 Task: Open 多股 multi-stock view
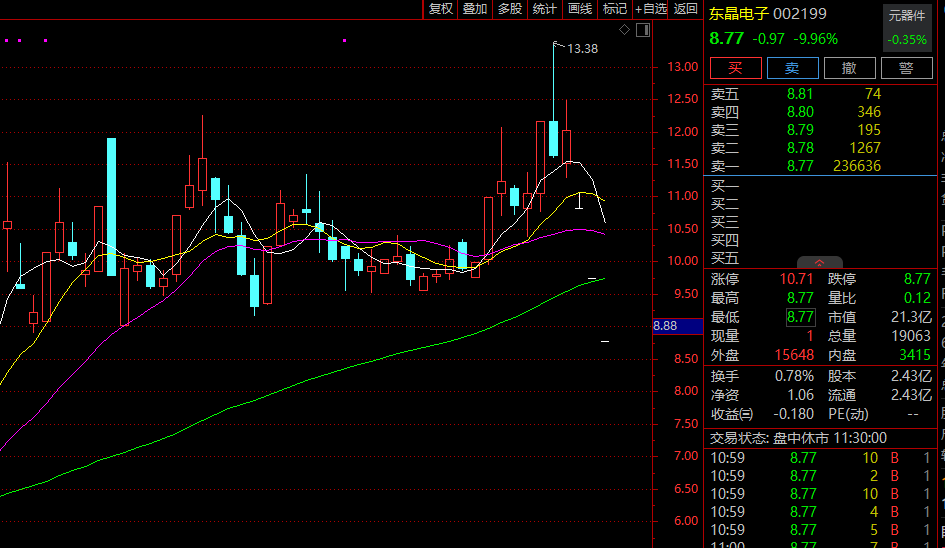coord(510,9)
